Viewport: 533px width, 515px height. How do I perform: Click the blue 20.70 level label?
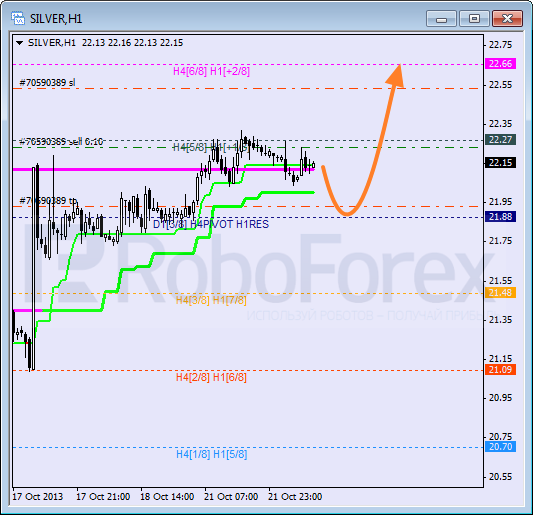pyautogui.click(x=500, y=446)
